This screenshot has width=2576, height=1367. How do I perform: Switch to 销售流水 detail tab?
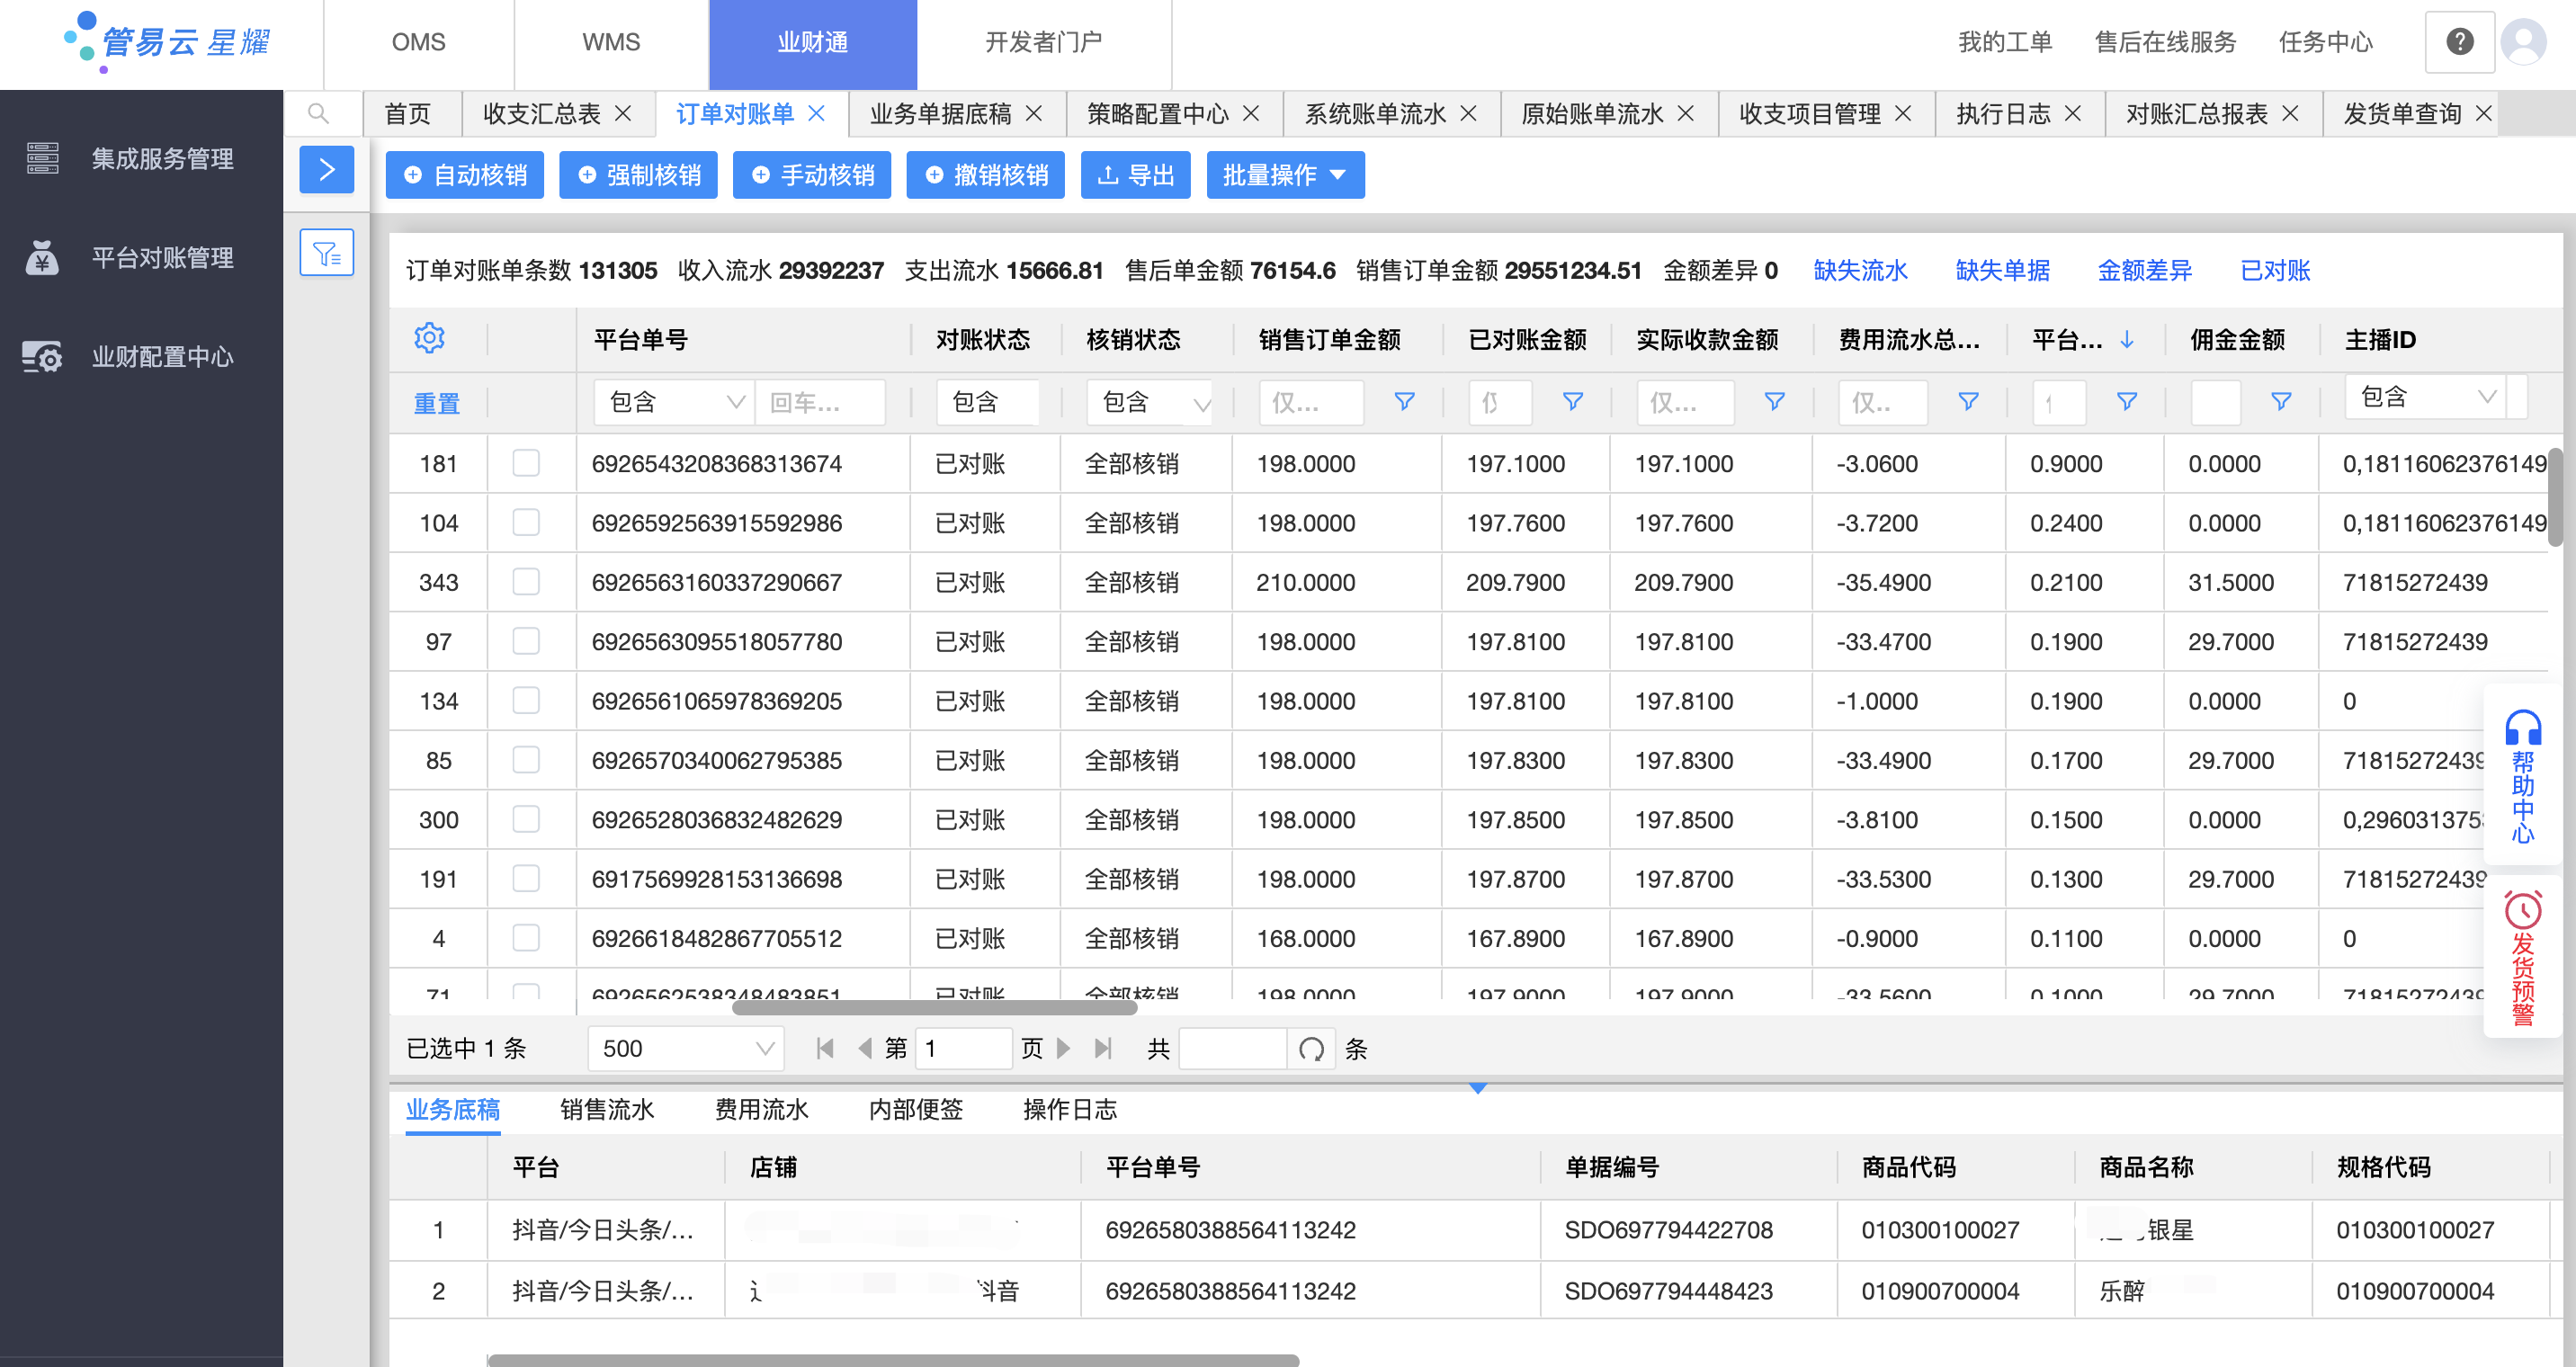tap(607, 1109)
